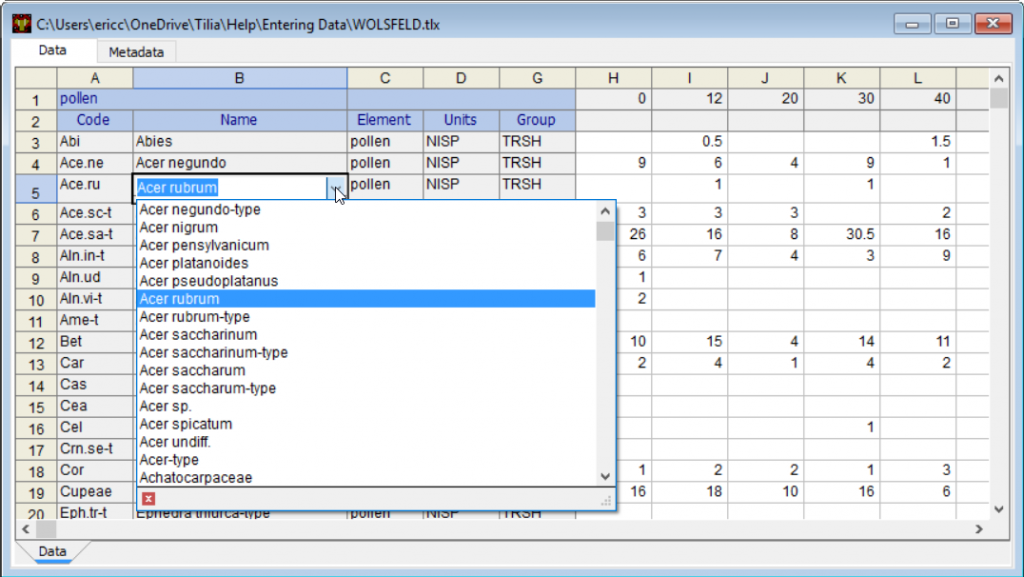Click the Bet code cell
Screen dimensions: 1024x577
click(95, 342)
